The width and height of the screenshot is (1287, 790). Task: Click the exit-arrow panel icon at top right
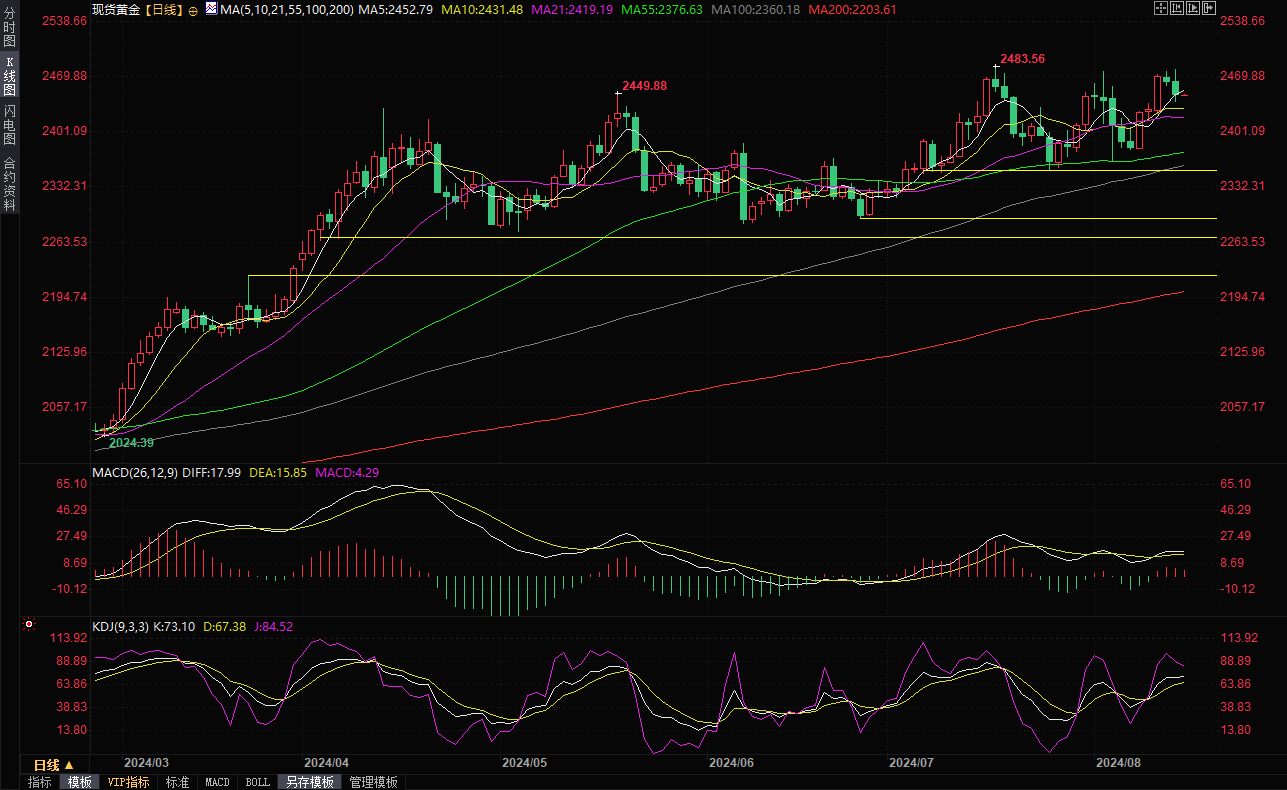point(1209,9)
